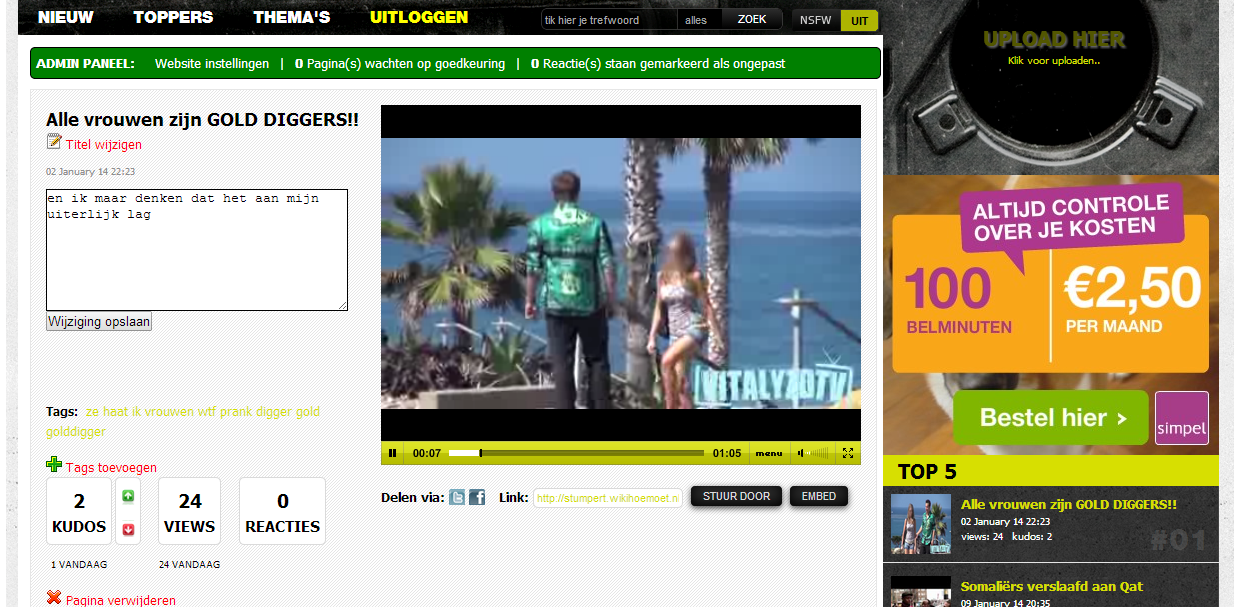Open the player 'menu' button
Image resolution: width=1234 pixels, height=614 pixels.
point(769,453)
